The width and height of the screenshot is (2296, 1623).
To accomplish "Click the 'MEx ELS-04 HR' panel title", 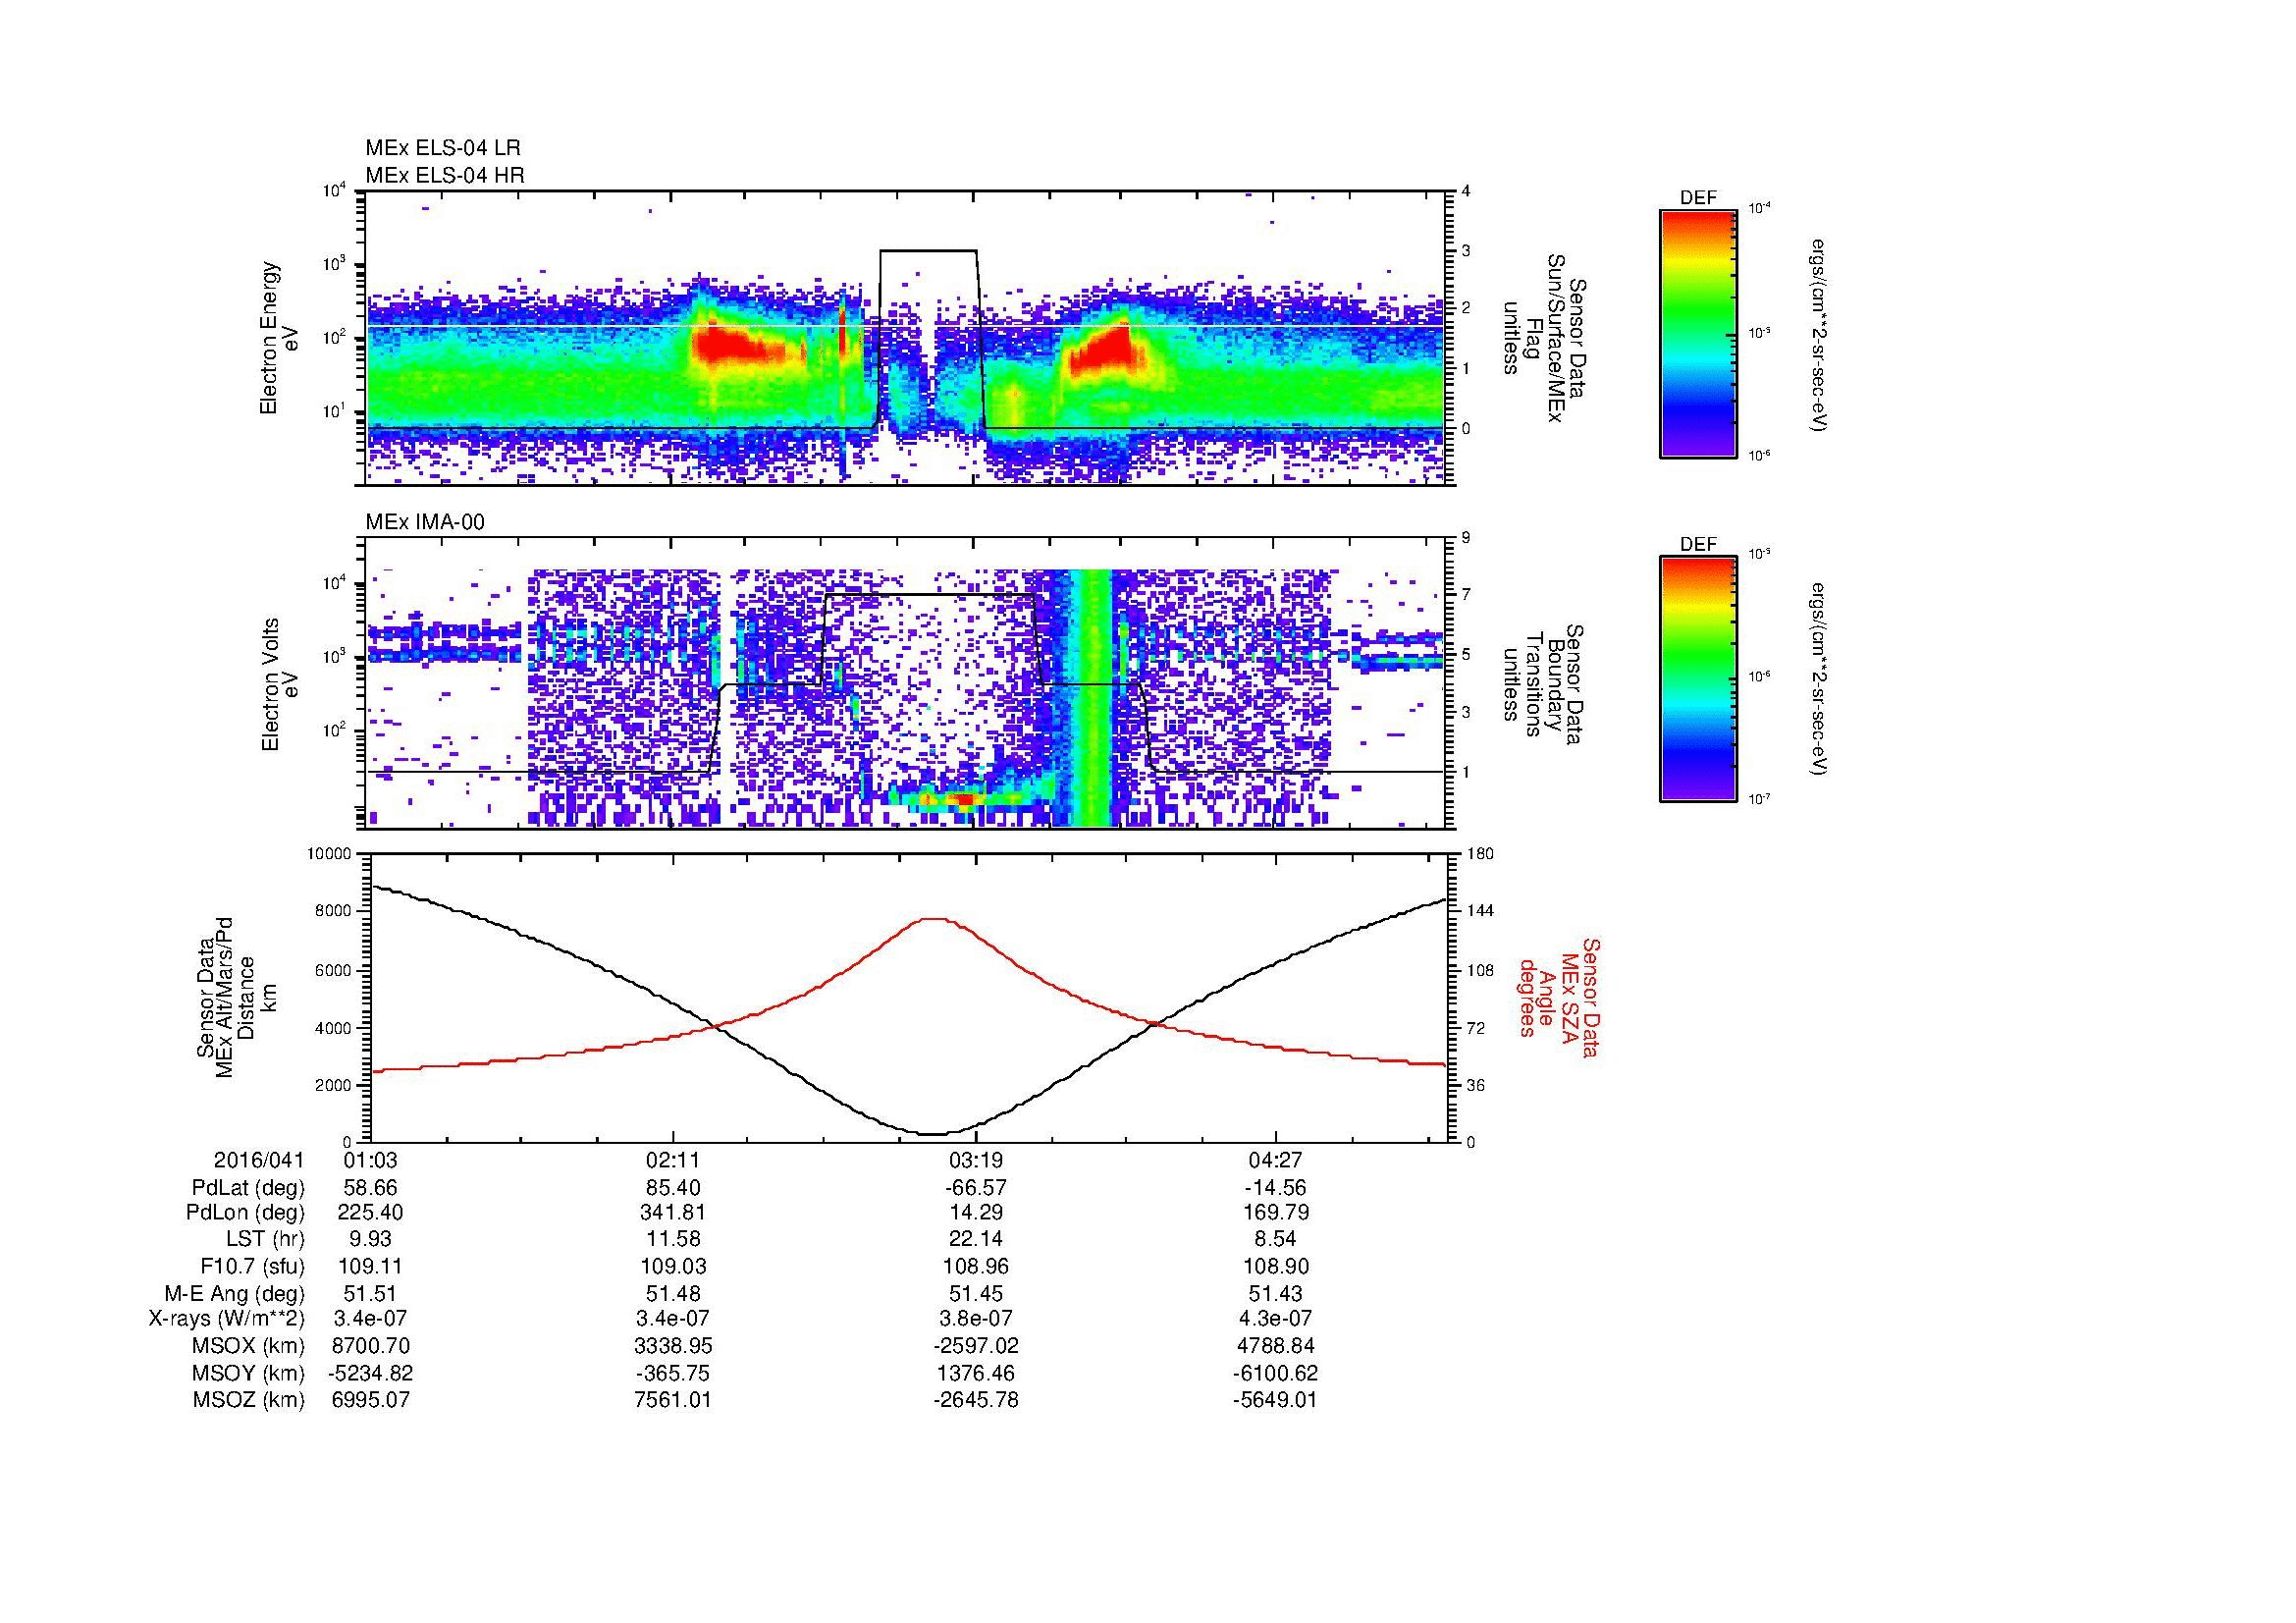I will 445,175.
